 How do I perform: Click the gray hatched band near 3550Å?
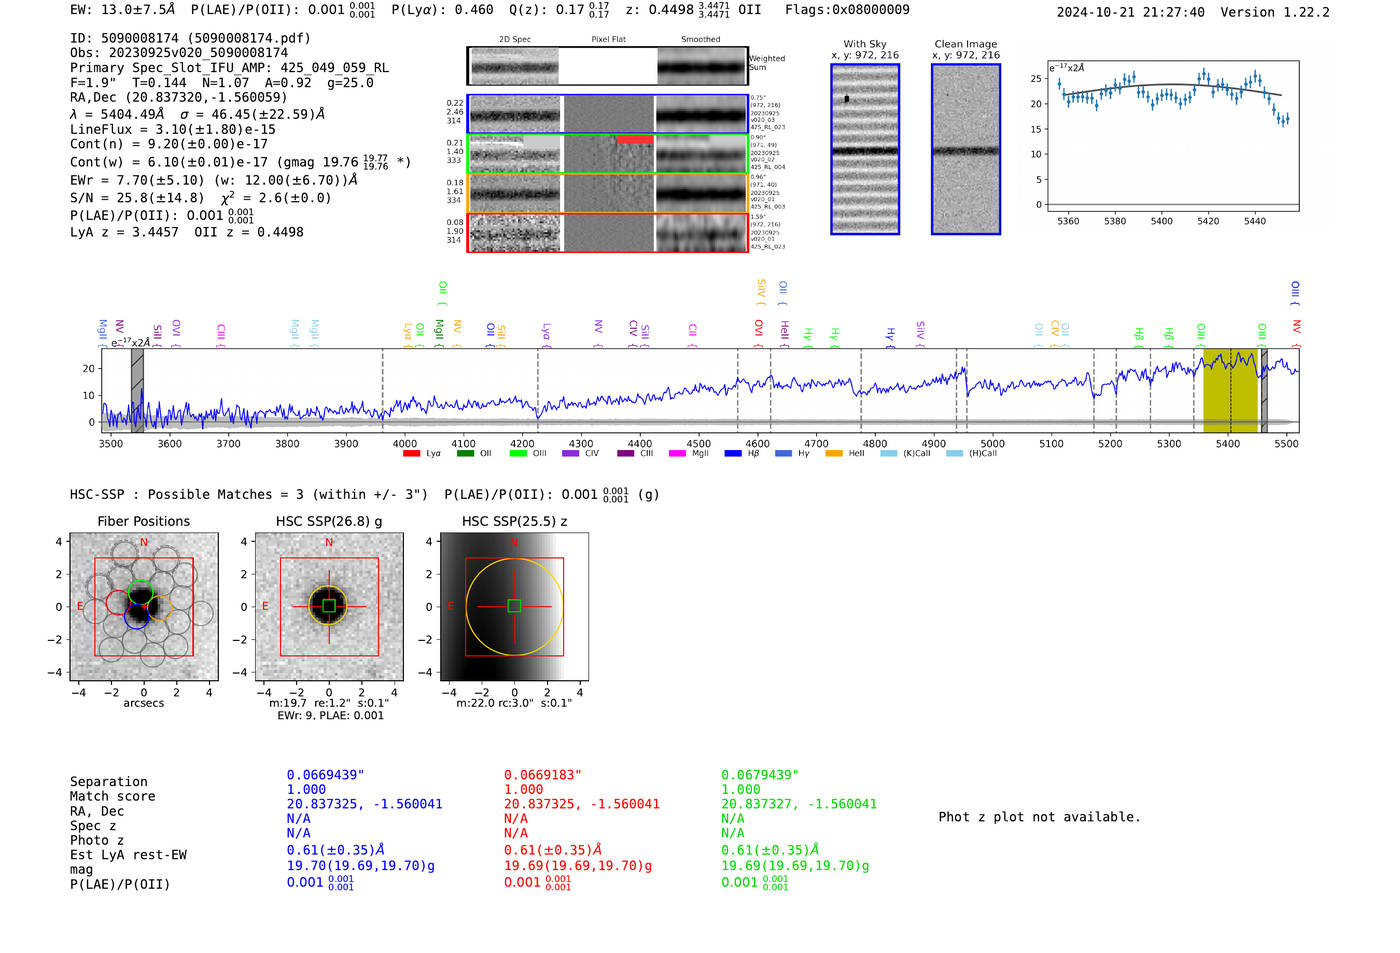(x=137, y=390)
